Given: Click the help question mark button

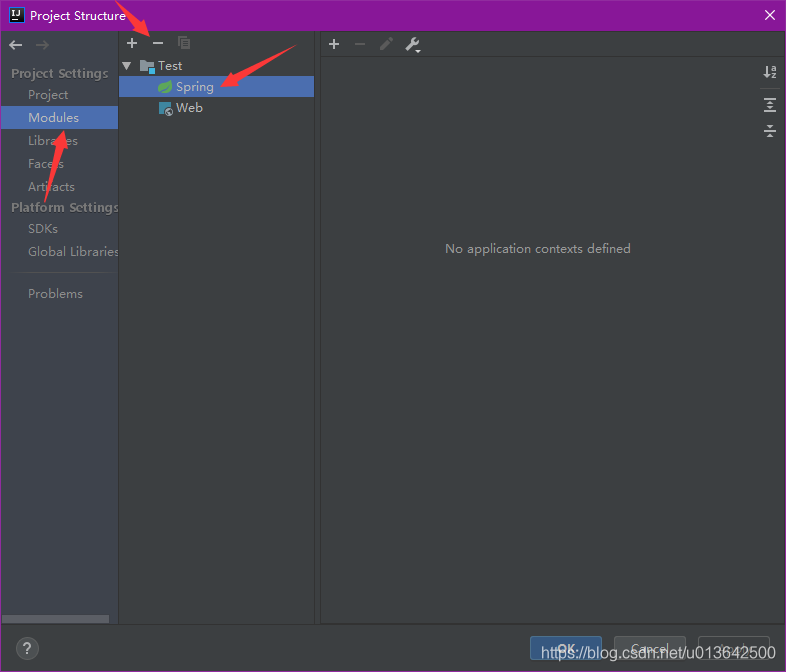Looking at the screenshot, I should point(27,648).
